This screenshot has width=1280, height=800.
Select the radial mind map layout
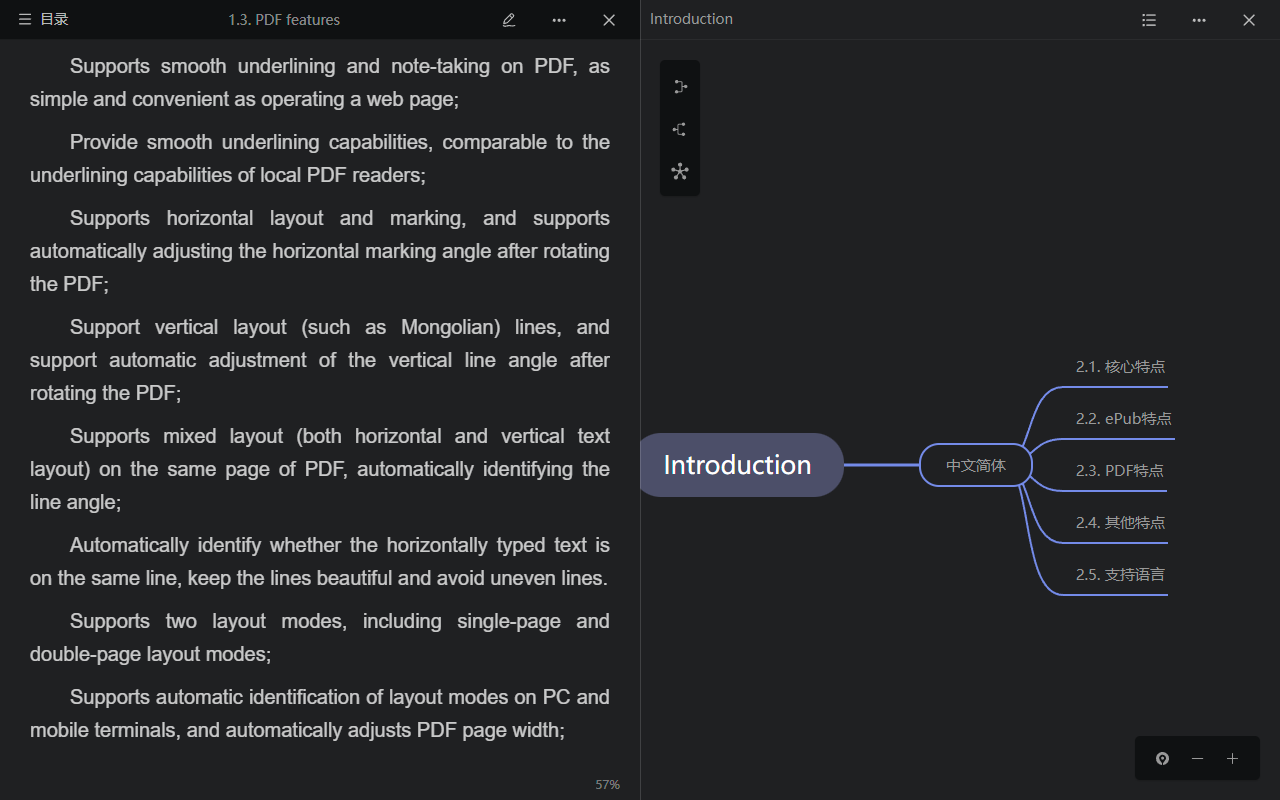pos(680,171)
